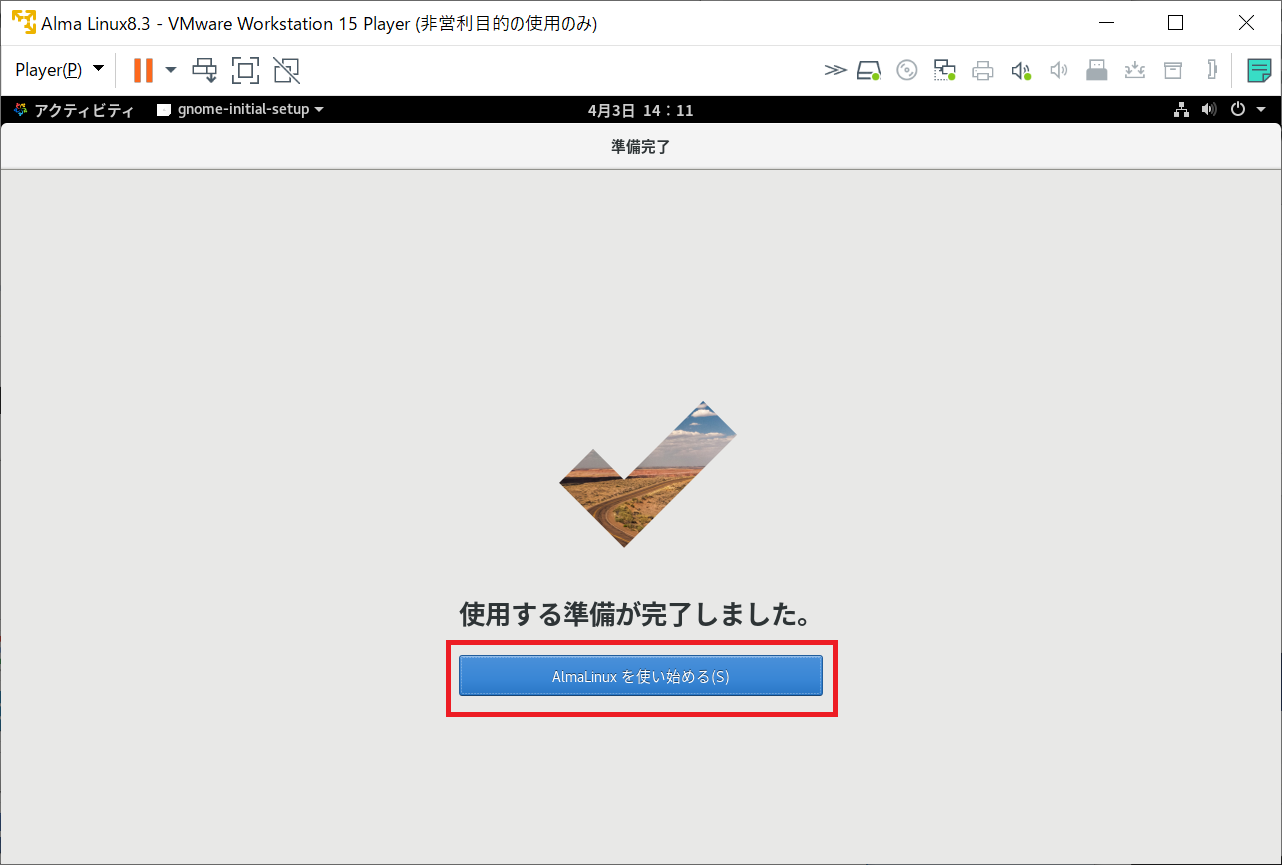The image size is (1282, 865).
Task: Pause the virtual machine with the orange pause icon
Action: 143,70
